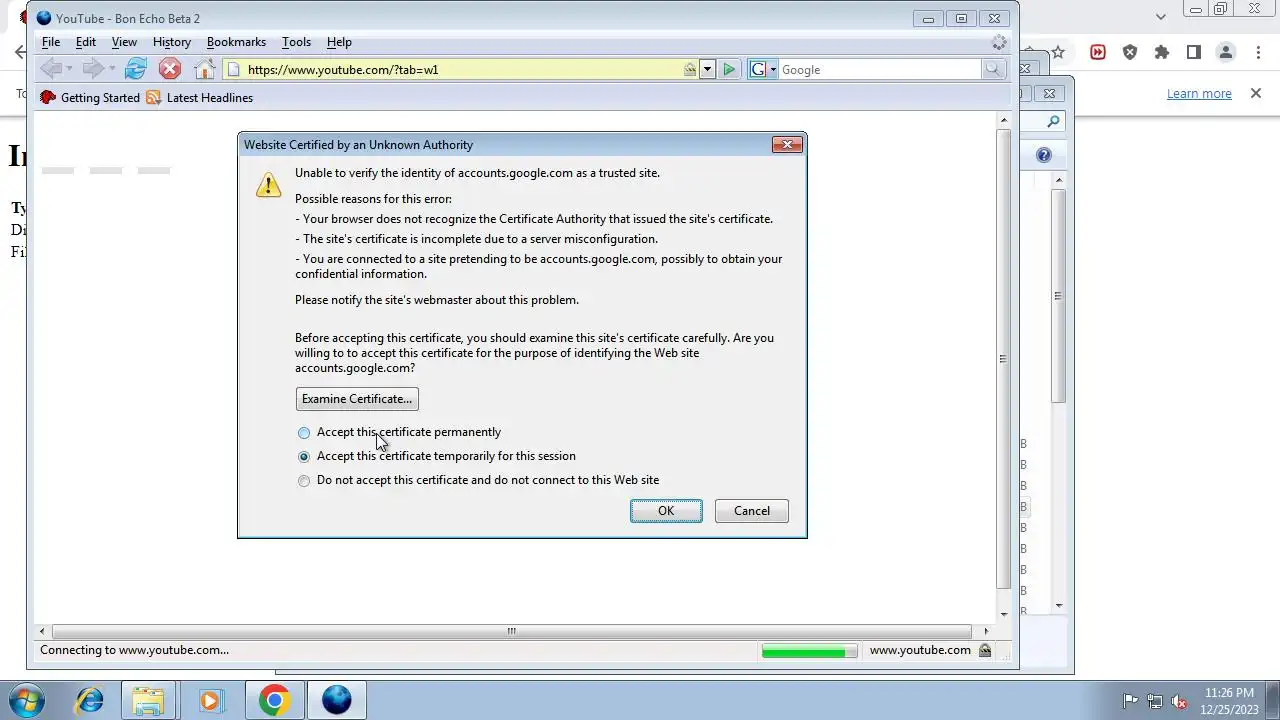Click the red extension icon in Chrome
This screenshot has height=720, width=1280.
coord(1098,52)
